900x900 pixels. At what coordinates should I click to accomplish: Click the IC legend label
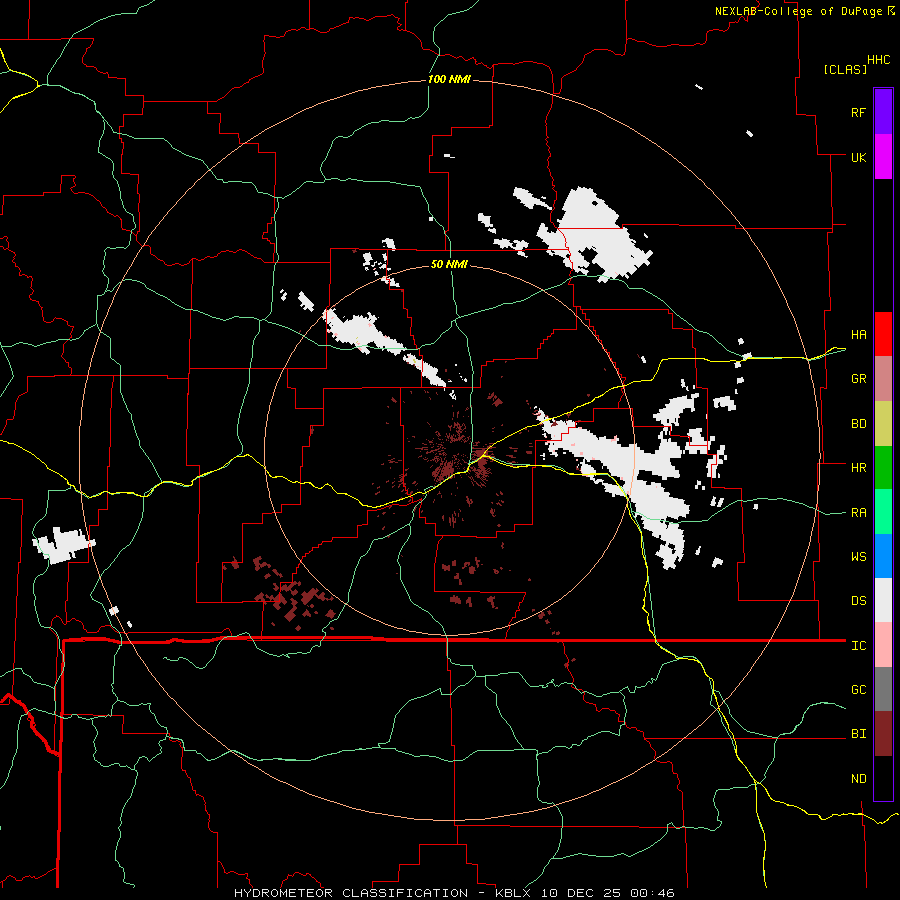pos(858,645)
